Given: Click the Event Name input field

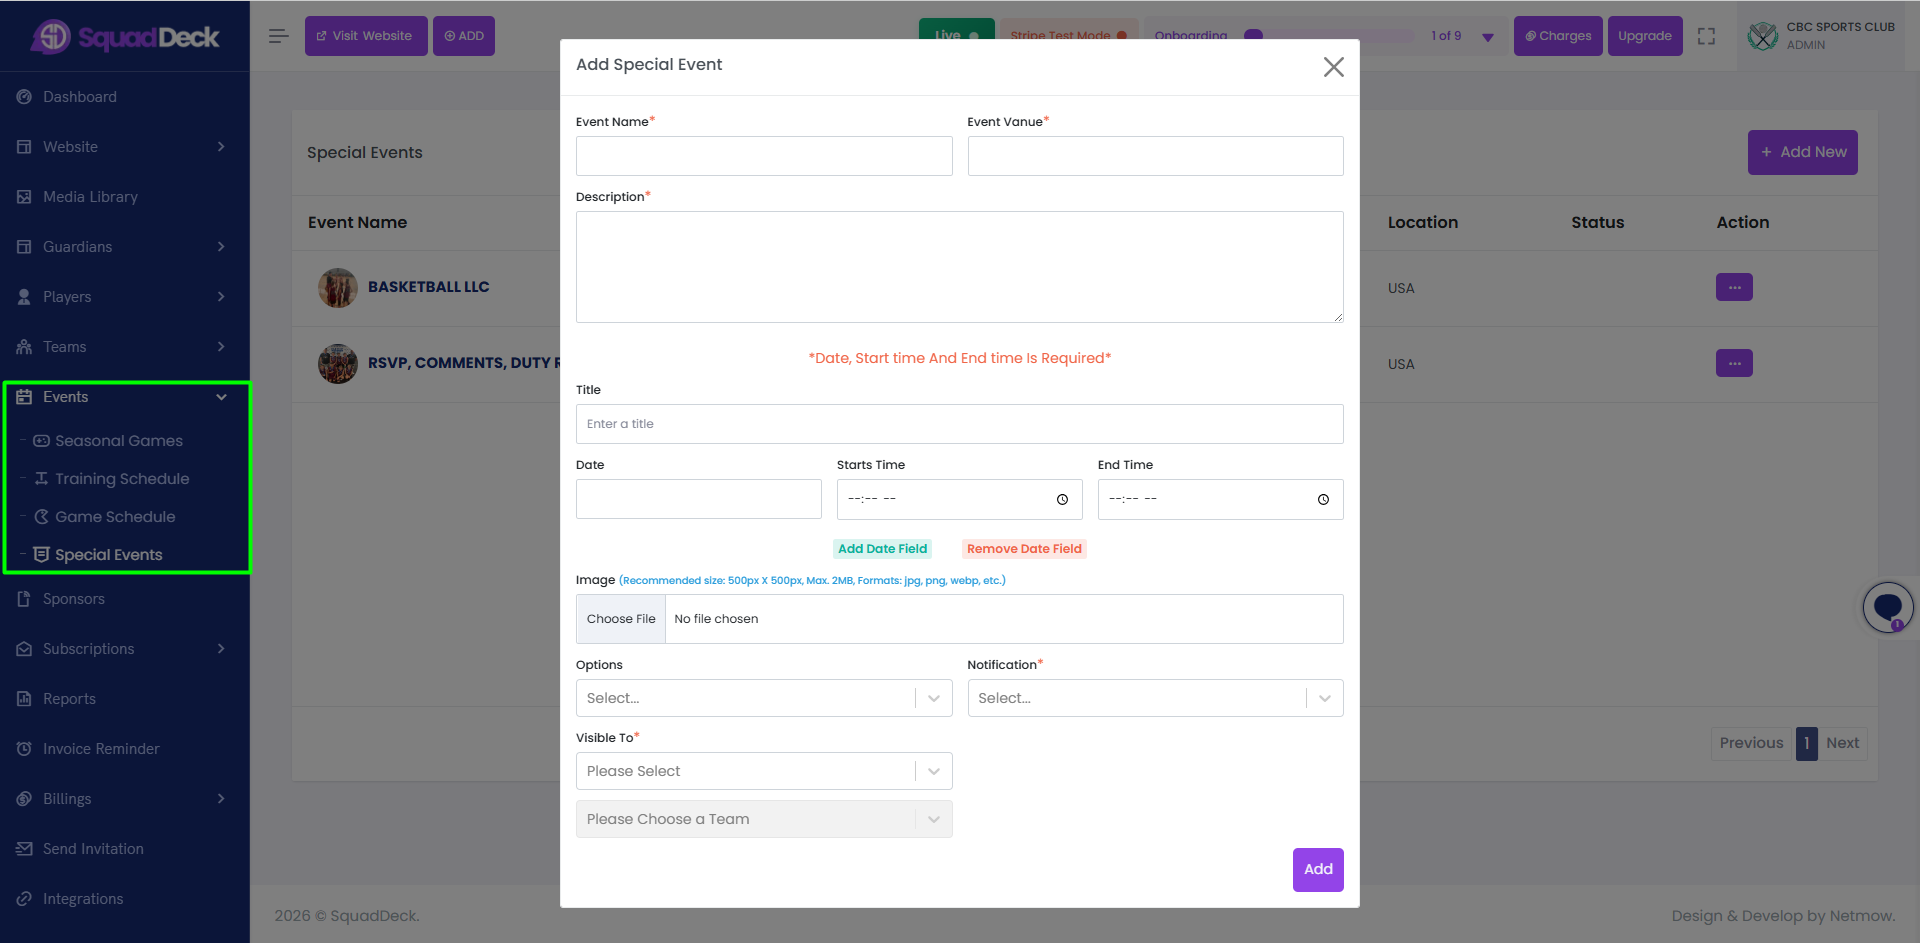Looking at the screenshot, I should tap(764, 156).
